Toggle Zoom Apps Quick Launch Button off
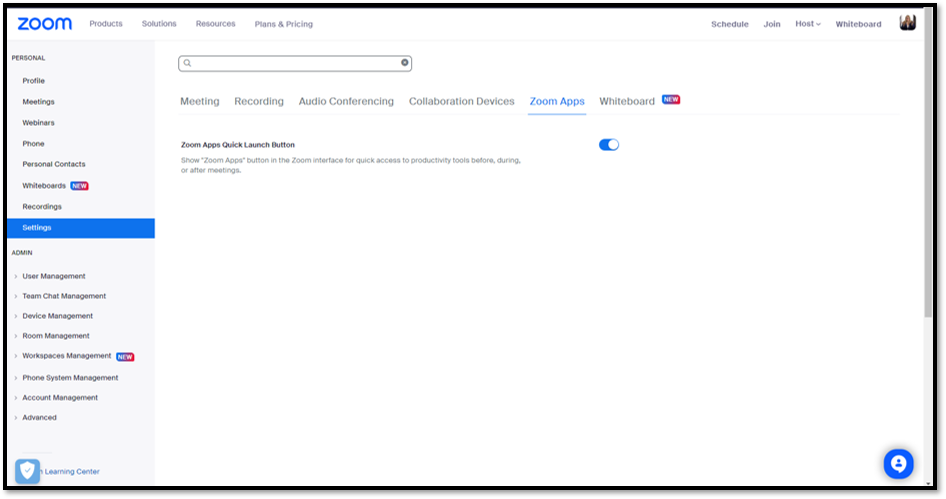This screenshot has height=499, width=946. (x=609, y=145)
